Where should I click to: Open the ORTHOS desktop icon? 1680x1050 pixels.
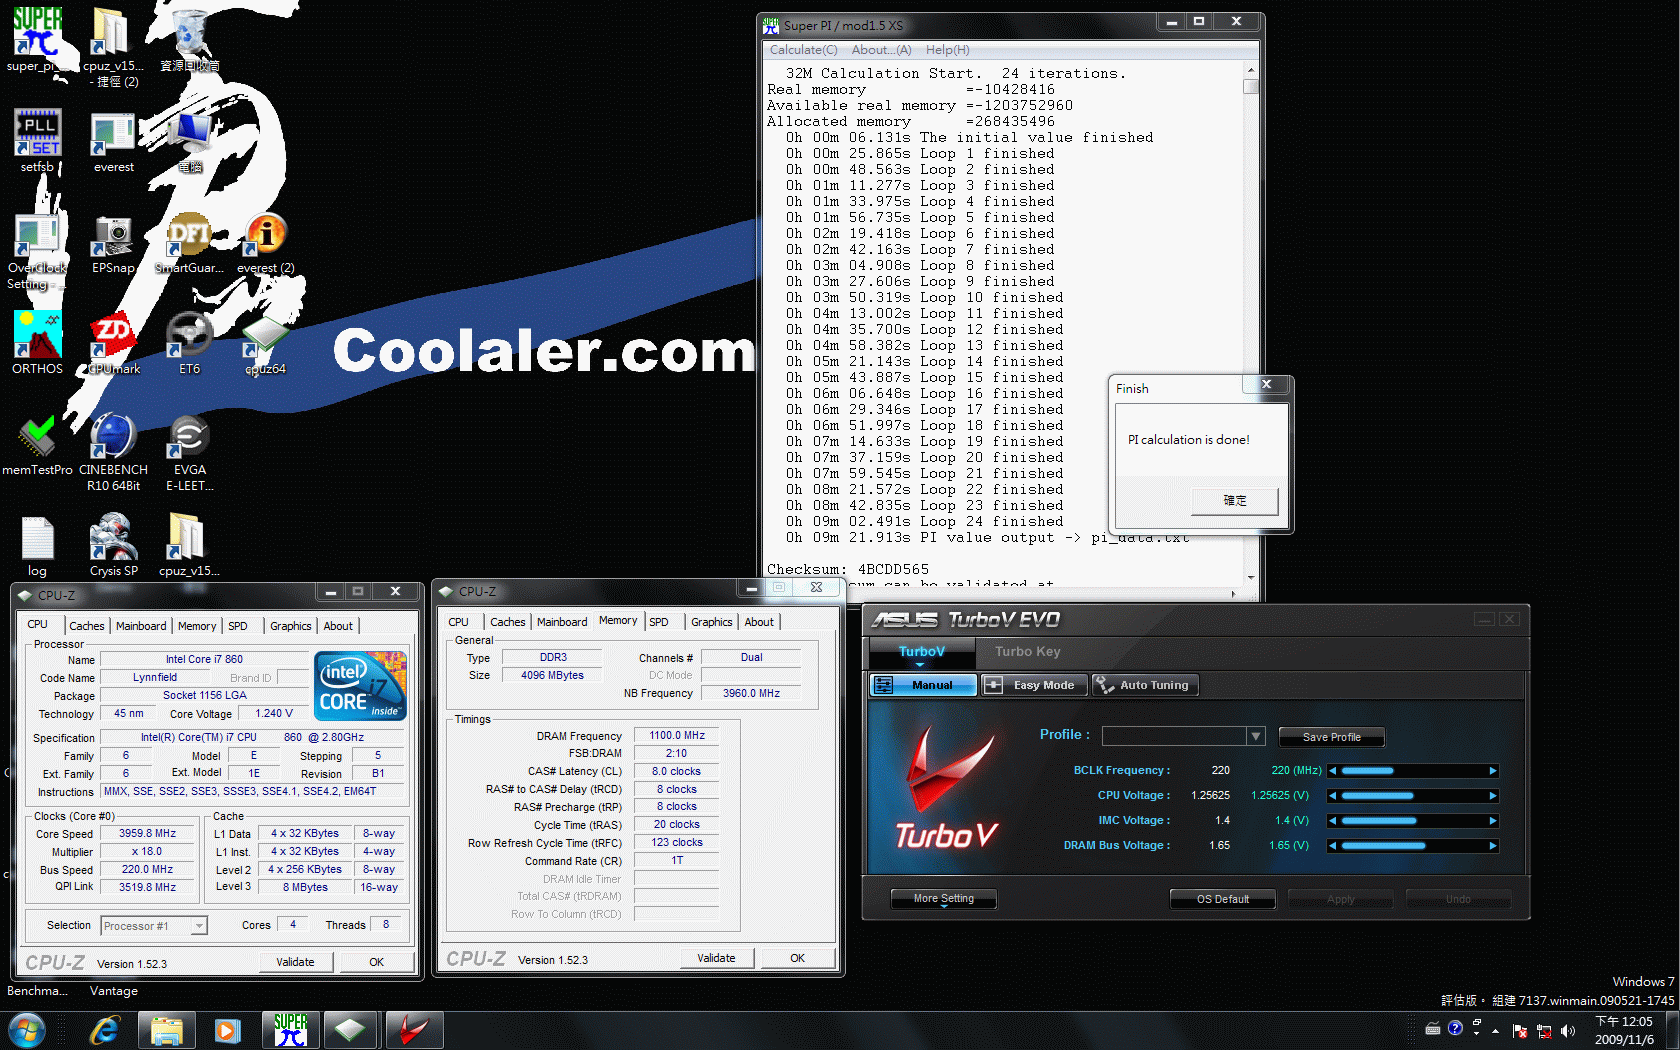pos(37,343)
